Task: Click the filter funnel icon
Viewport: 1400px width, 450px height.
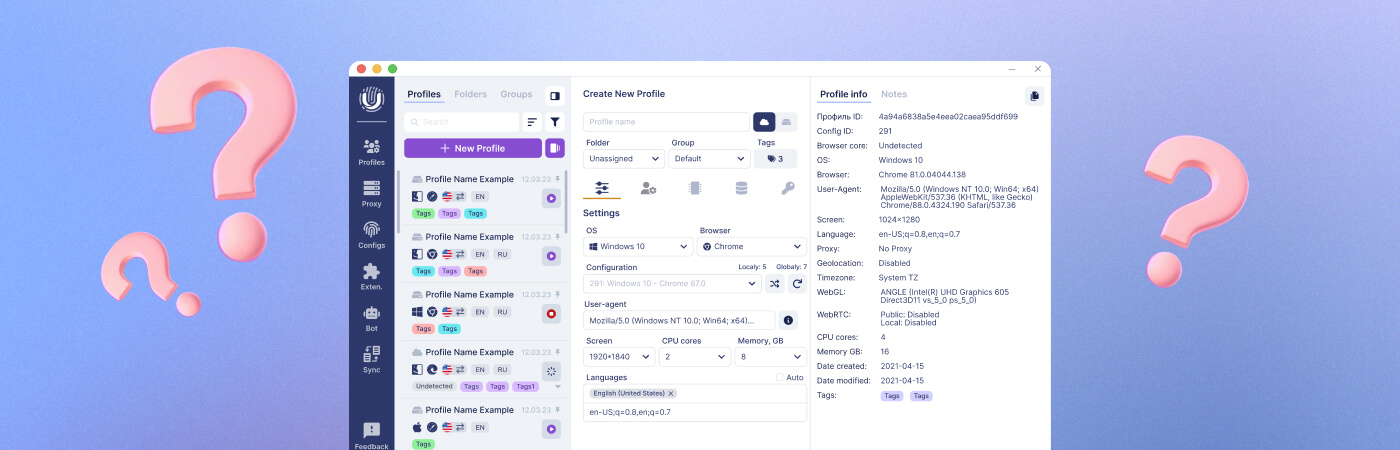Action: [x=555, y=122]
